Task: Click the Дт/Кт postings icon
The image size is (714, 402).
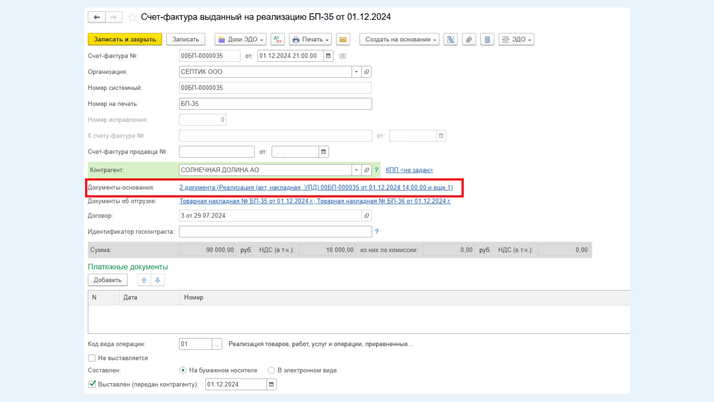Action: 277,40
